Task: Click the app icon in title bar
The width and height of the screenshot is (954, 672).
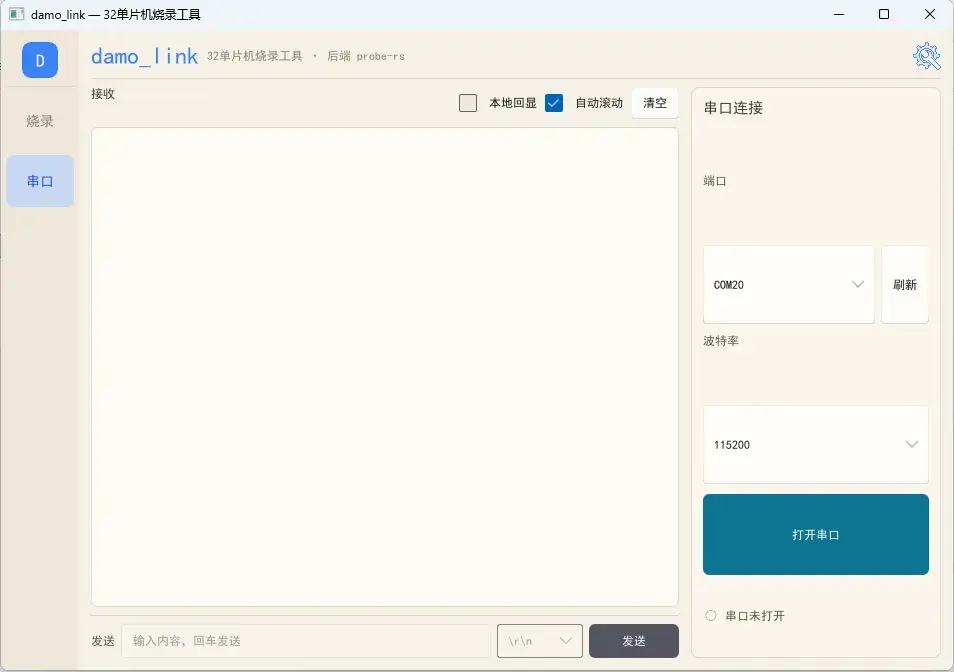Action: (16, 14)
